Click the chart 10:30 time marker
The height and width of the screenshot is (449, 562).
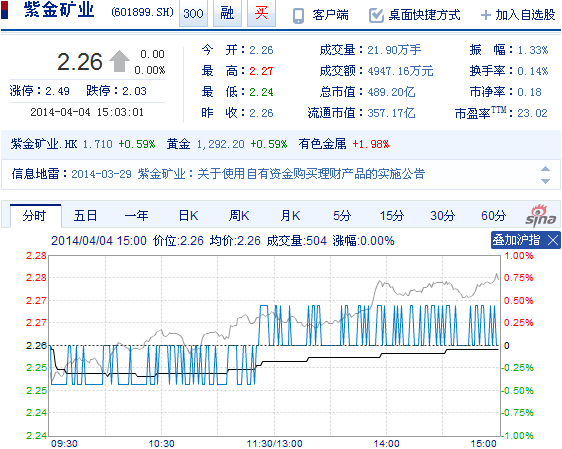point(161,444)
